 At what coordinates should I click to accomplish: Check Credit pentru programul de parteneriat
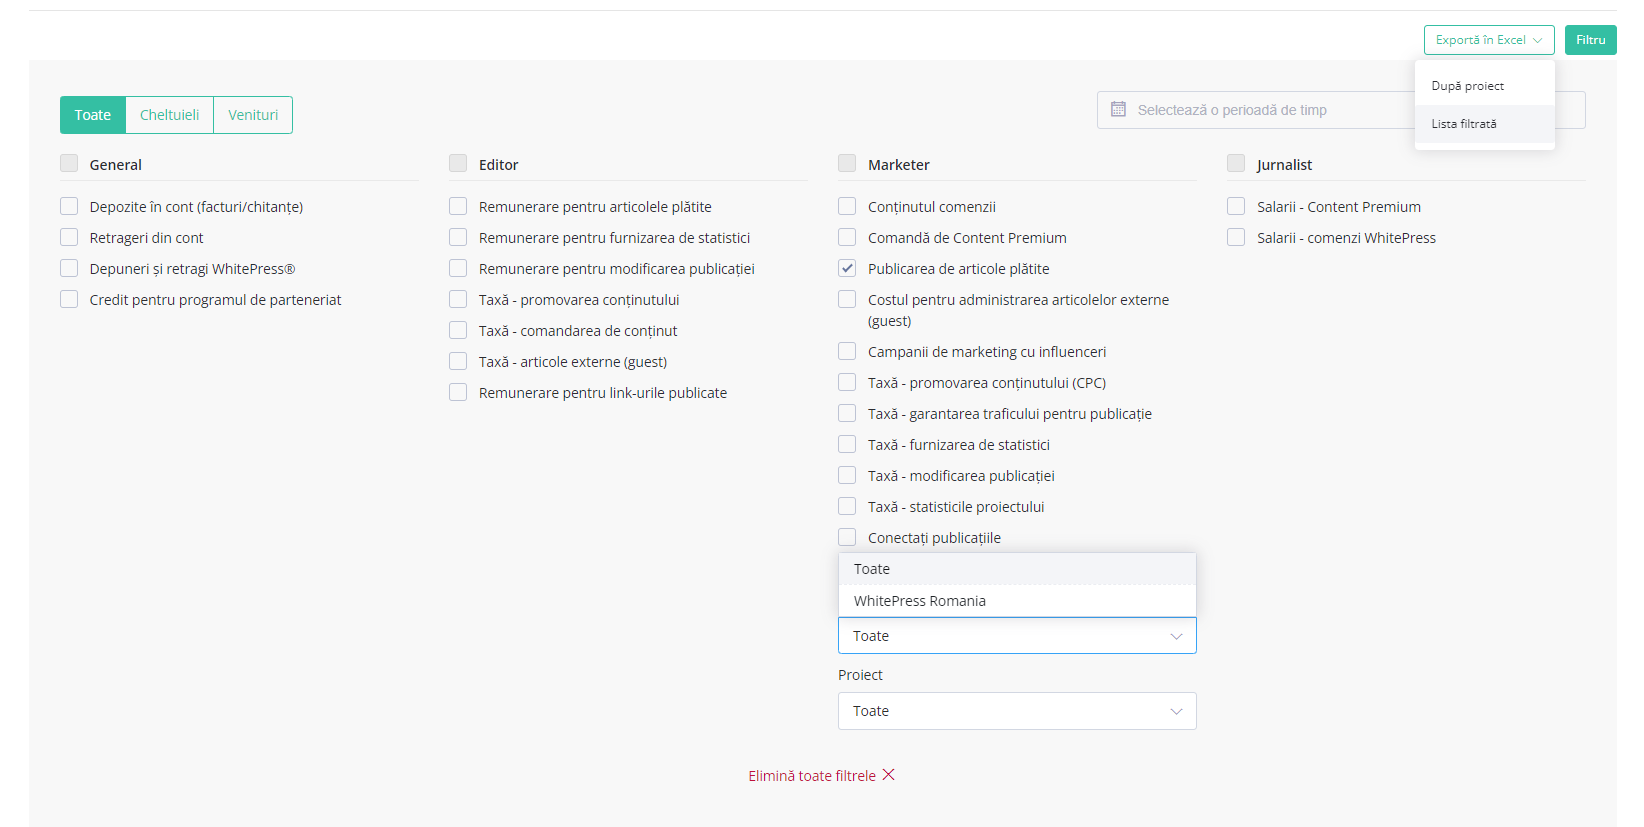click(x=69, y=299)
